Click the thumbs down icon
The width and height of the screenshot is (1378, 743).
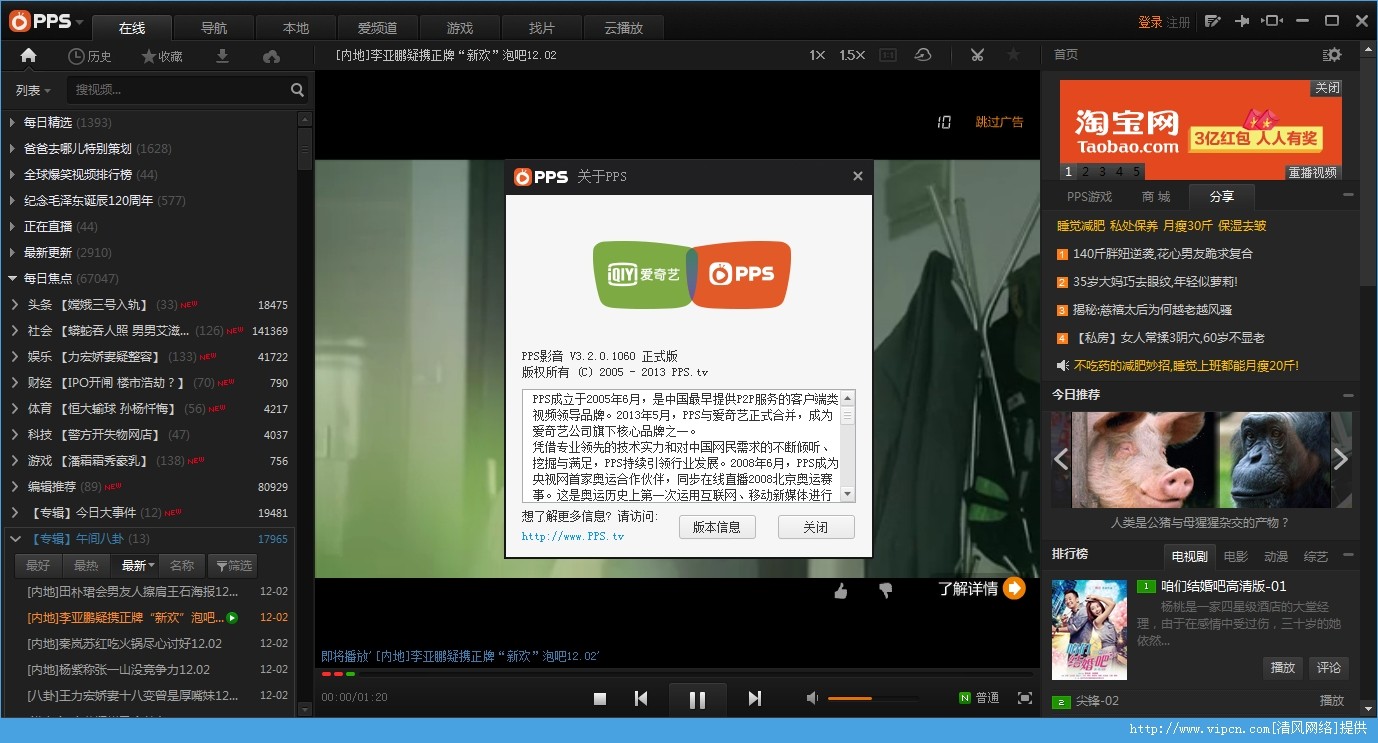click(x=885, y=591)
